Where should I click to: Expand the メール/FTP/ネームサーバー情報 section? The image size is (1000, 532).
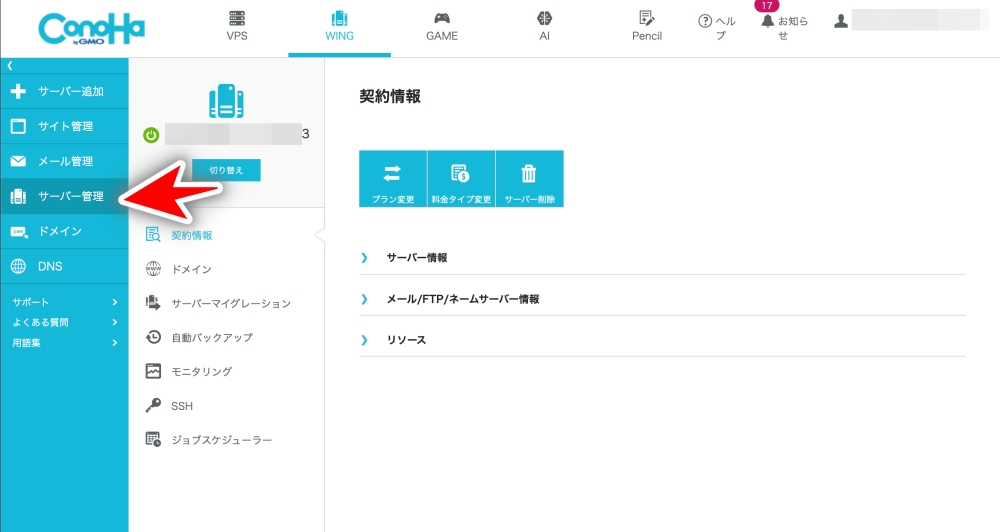tap(463, 299)
